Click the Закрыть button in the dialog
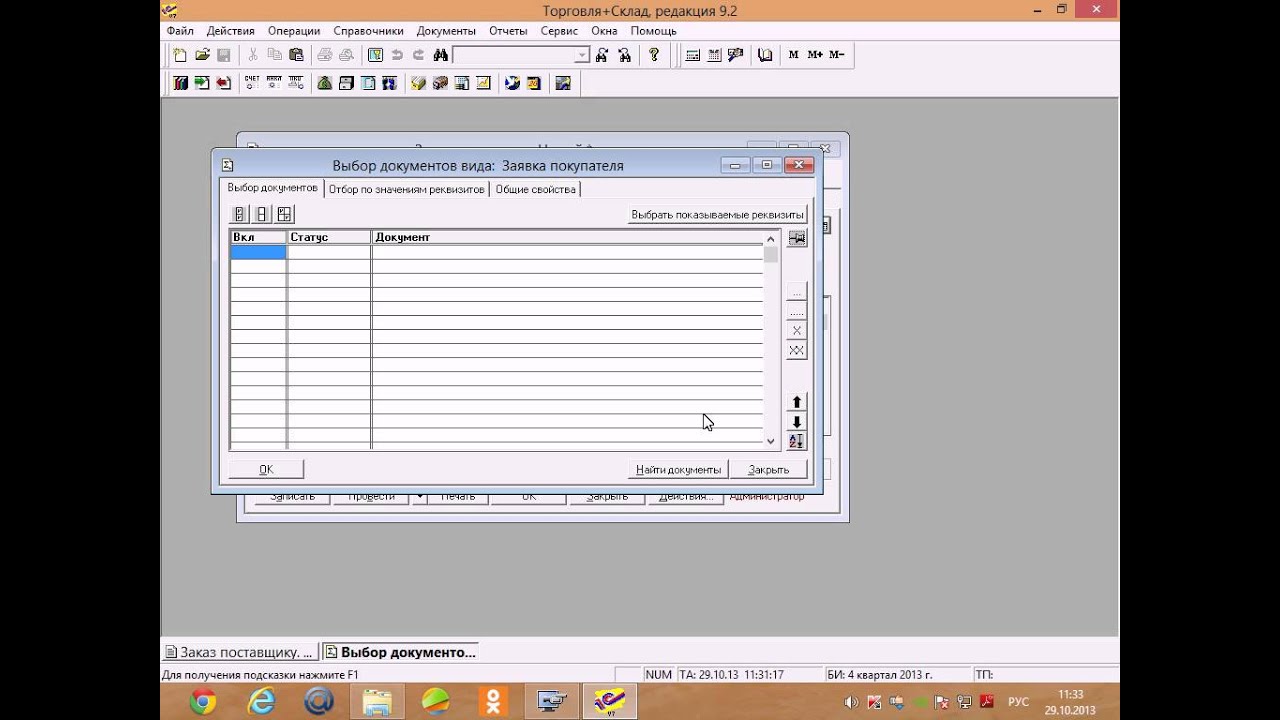The width and height of the screenshot is (1280, 720). [x=768, y=469]
